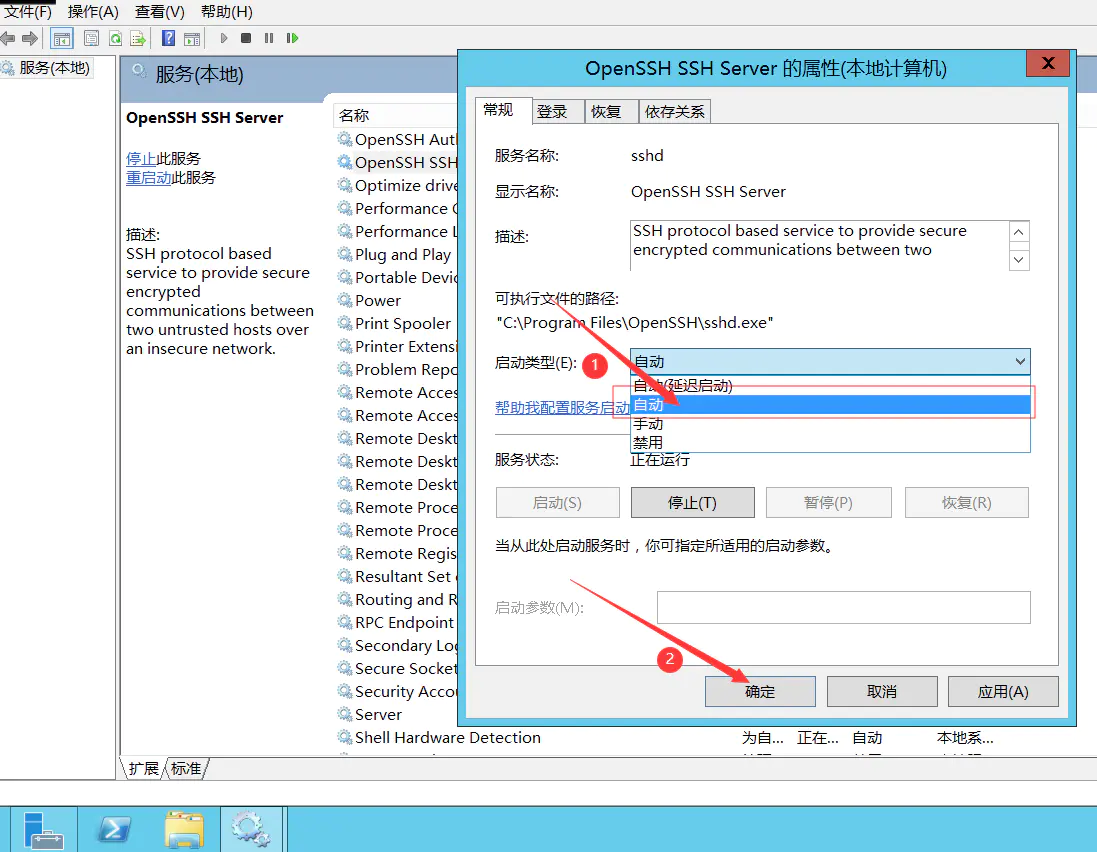The width and height of the screenshot is (1097, 852).
Task: Click the 取消 button
Action: (x=882, y=692)
